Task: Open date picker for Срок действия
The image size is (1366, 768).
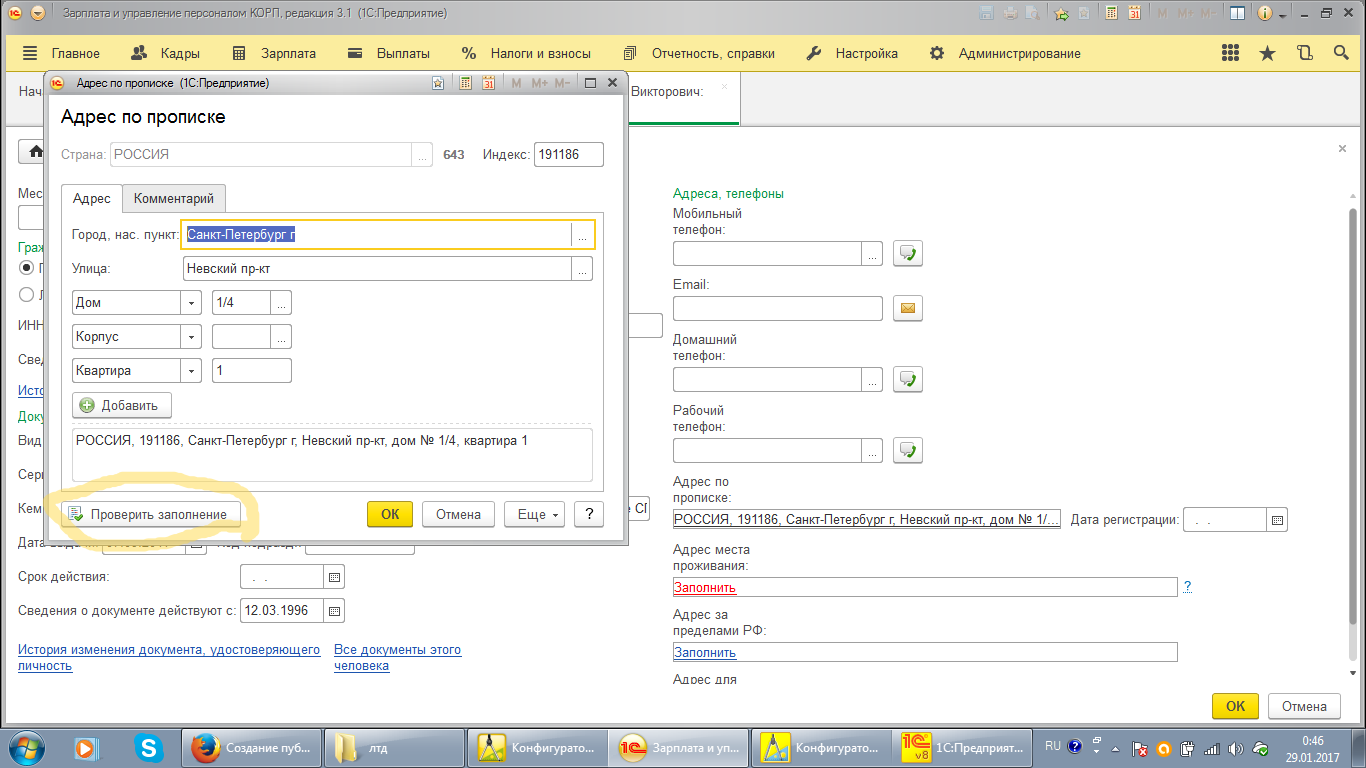Action: pyautogui.click(x=334, y=577)
